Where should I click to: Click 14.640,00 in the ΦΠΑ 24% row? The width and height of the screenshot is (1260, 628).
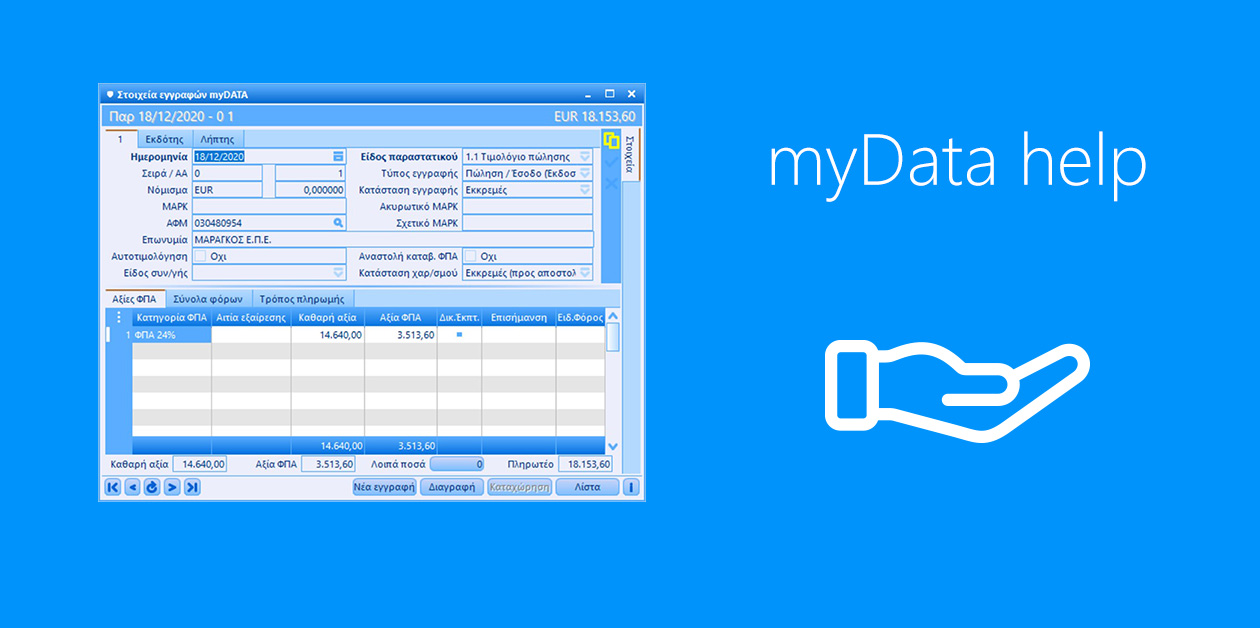click(340, 335)
